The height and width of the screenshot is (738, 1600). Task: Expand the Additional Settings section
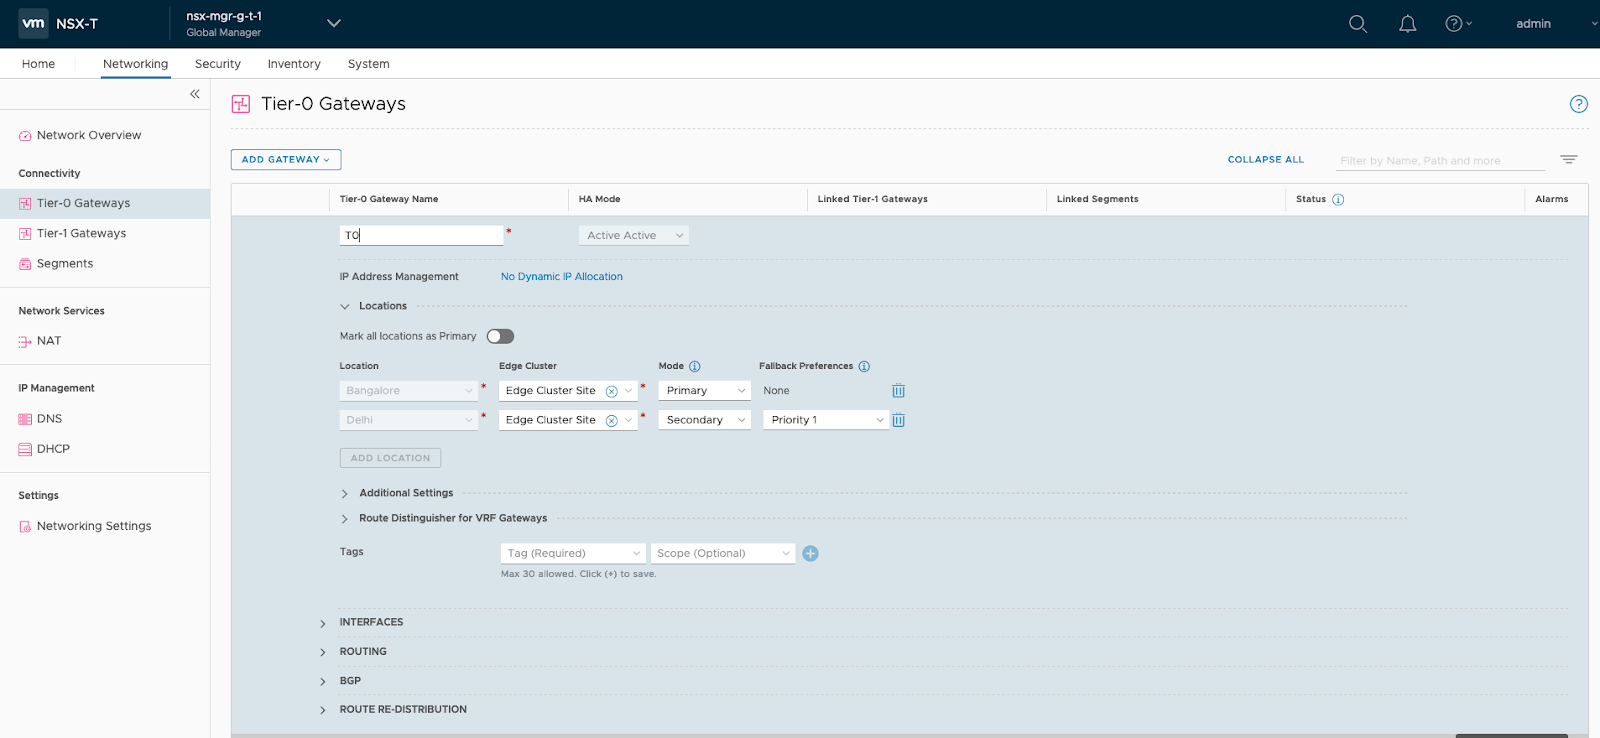pos(405,493)
